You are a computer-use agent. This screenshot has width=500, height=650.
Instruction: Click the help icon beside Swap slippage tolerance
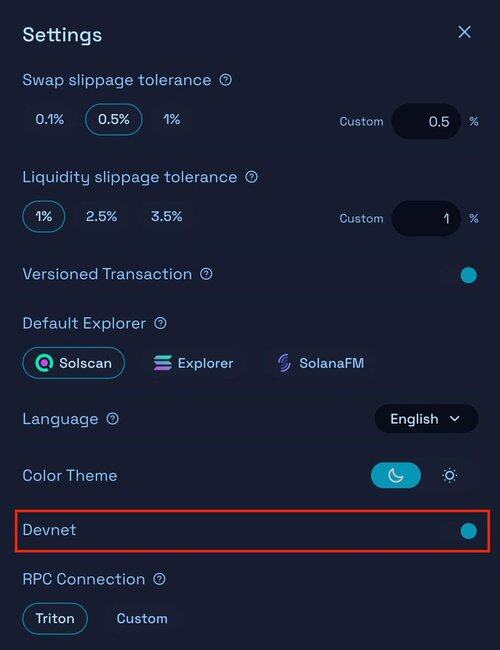[x=226, y=80]
